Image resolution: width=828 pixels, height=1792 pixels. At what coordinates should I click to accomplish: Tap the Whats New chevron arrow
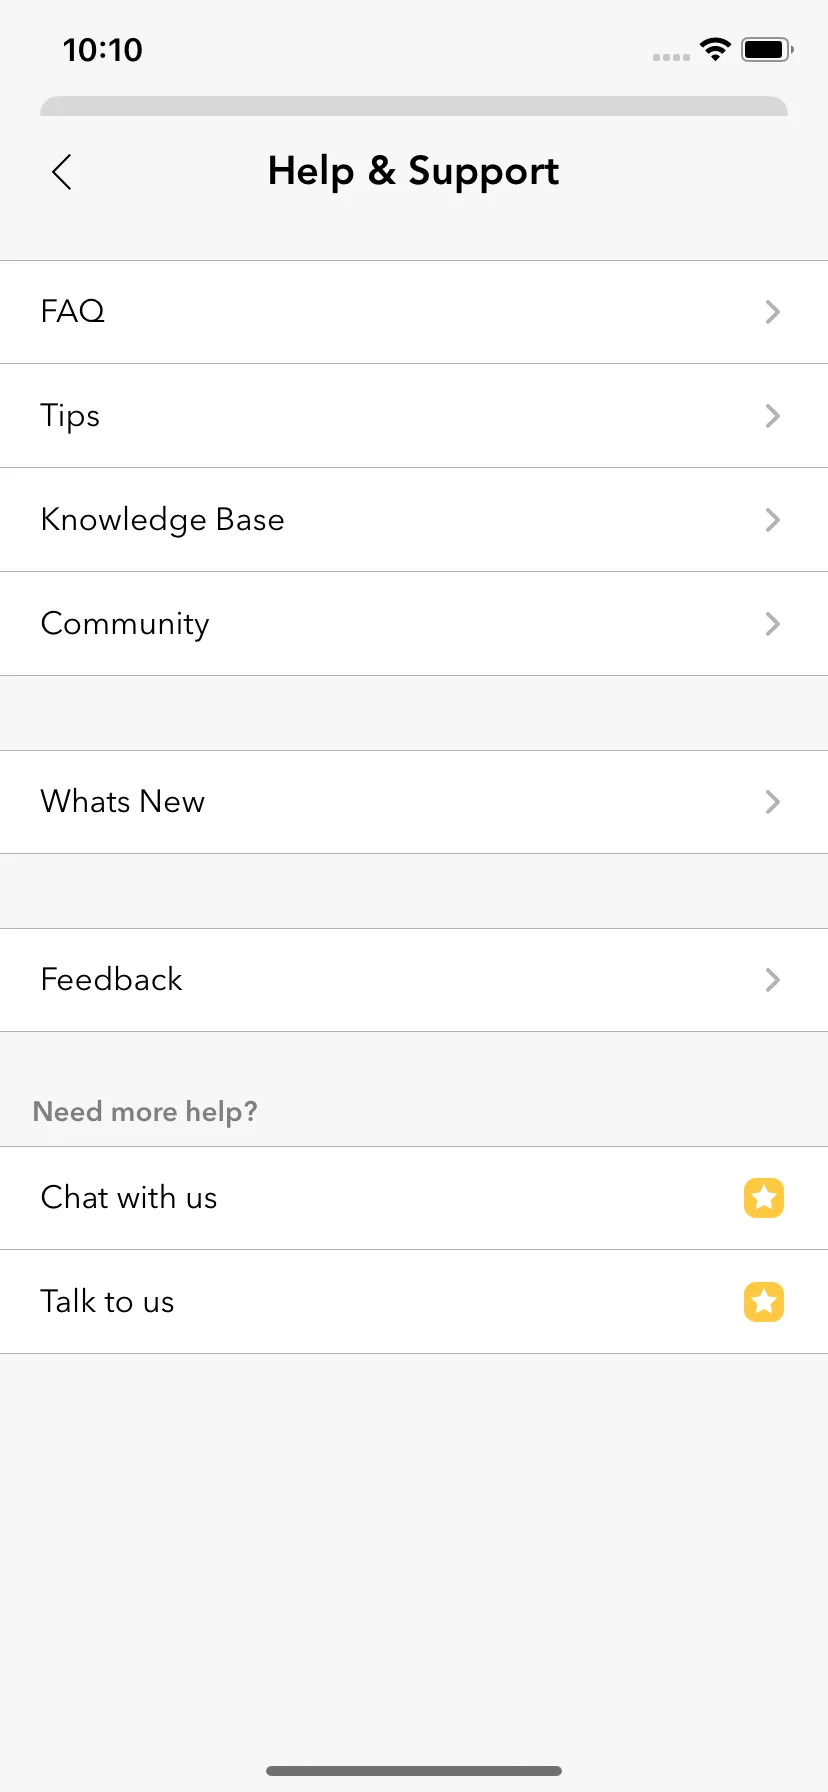pyautogui.click(x=772, y=802)
